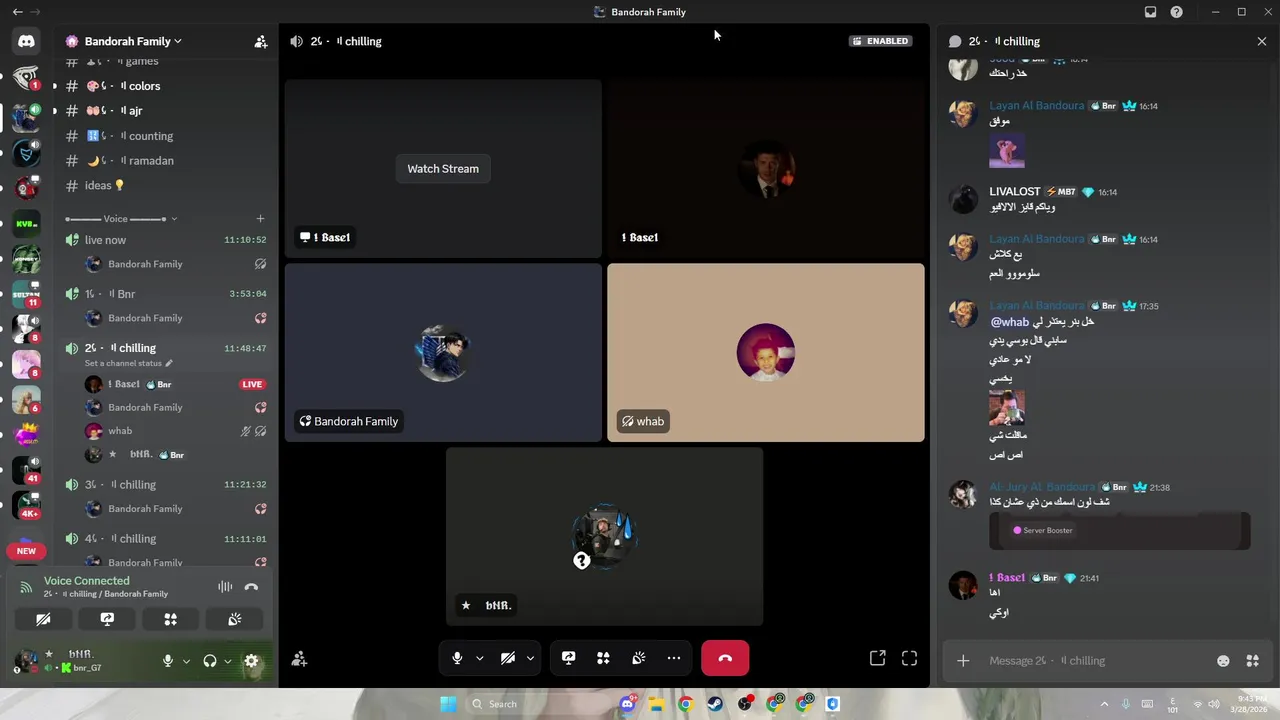Toggle microphone in the call control bar
The width and height of the screenshot is (1280, 720).
point(457,658)
